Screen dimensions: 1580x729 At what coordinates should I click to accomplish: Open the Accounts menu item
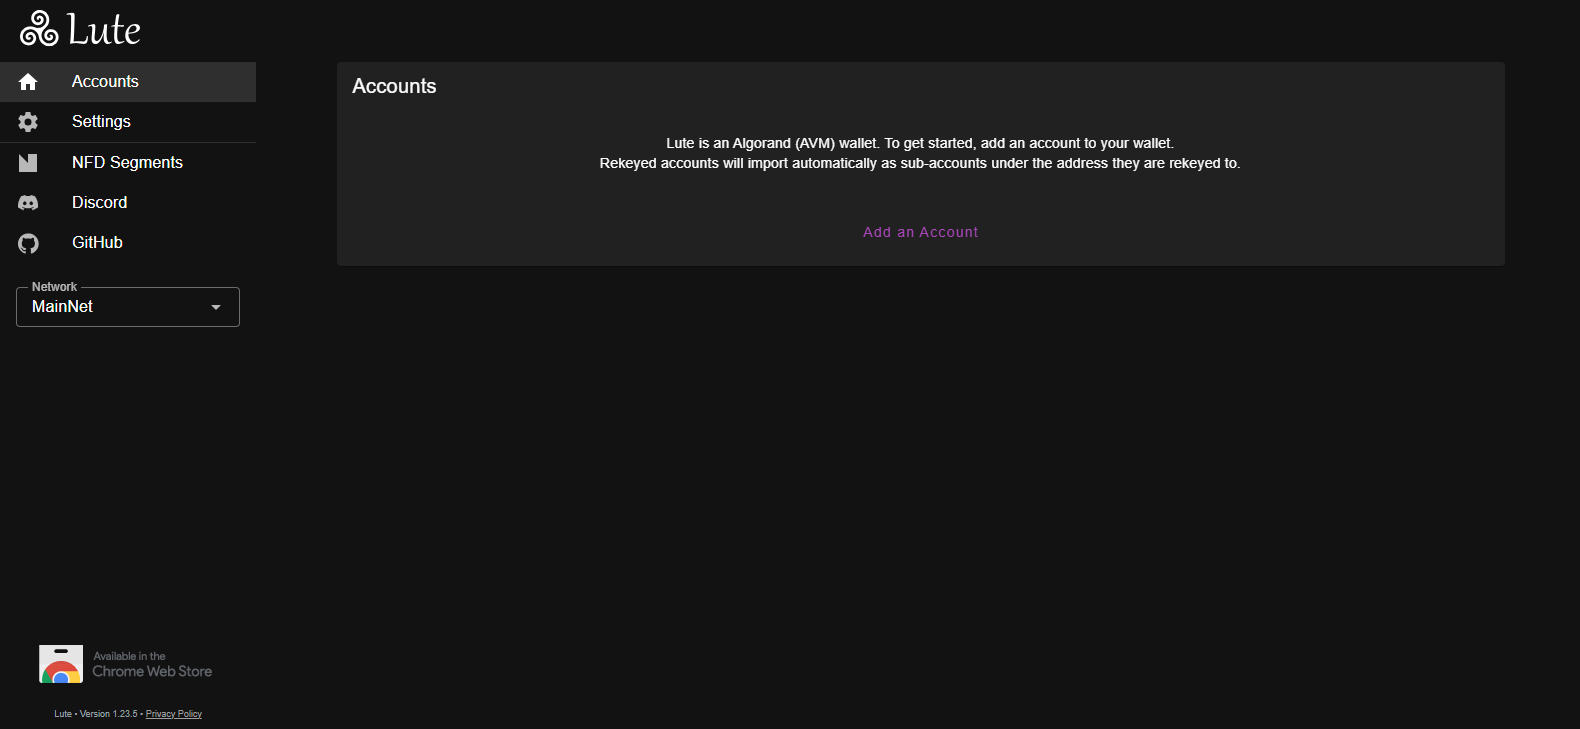click(x=128, y=82)
